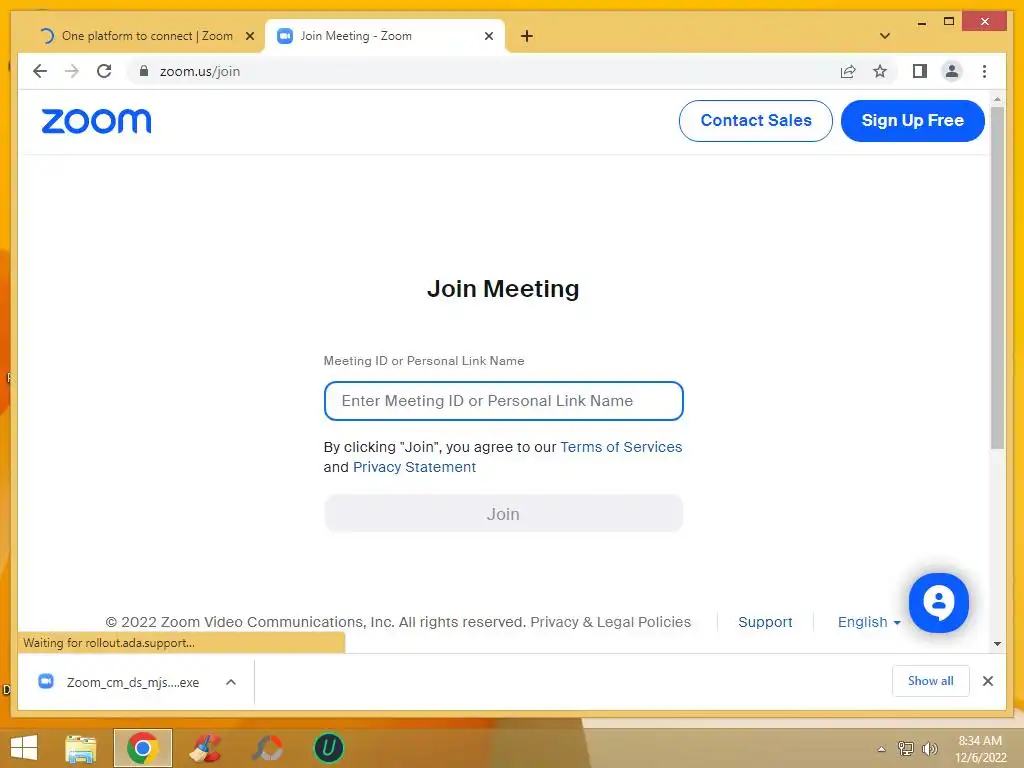View site security lock icon

coord(144,71)
